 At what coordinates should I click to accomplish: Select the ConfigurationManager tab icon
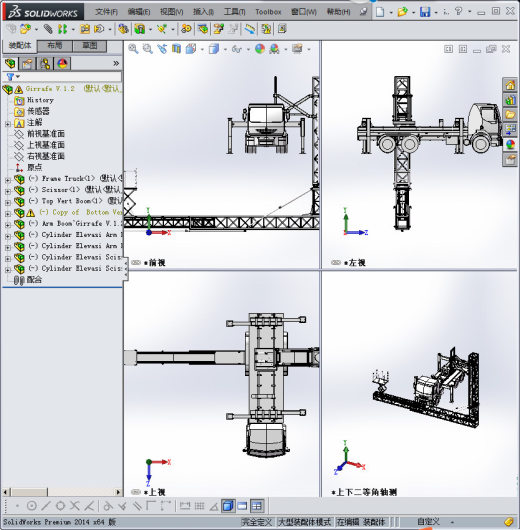click(x=45, y=63)
